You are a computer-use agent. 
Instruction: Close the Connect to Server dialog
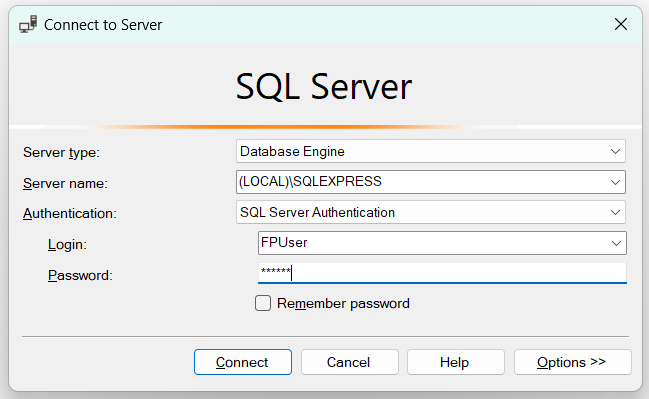coord(620,24)
